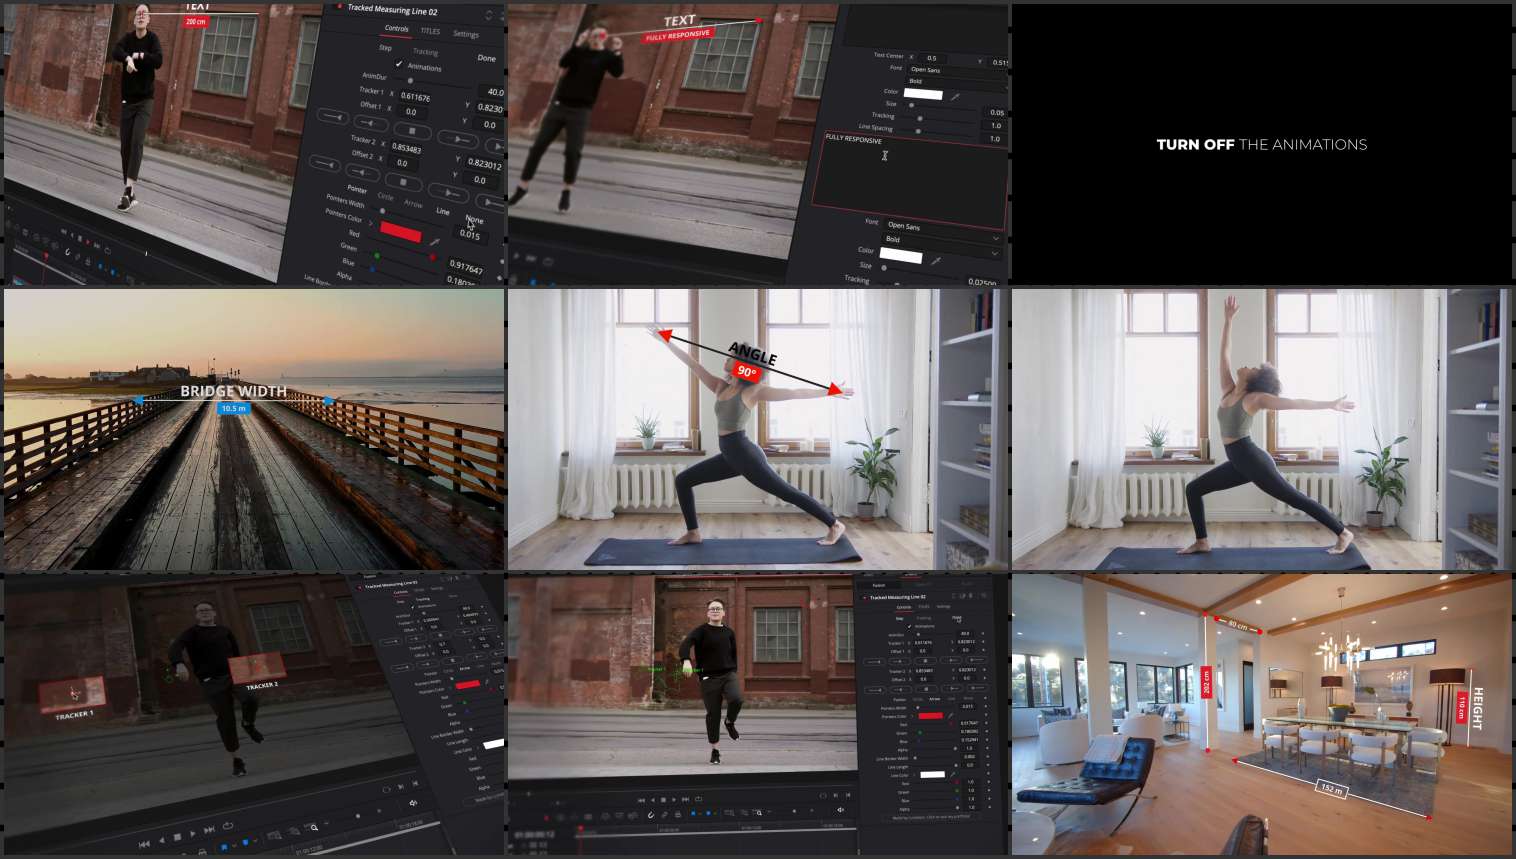This screenshot has height=859, width=1516.
Task: Click go-to-first-frame transport button in bottom-left frame
Action: pos(144,844)
